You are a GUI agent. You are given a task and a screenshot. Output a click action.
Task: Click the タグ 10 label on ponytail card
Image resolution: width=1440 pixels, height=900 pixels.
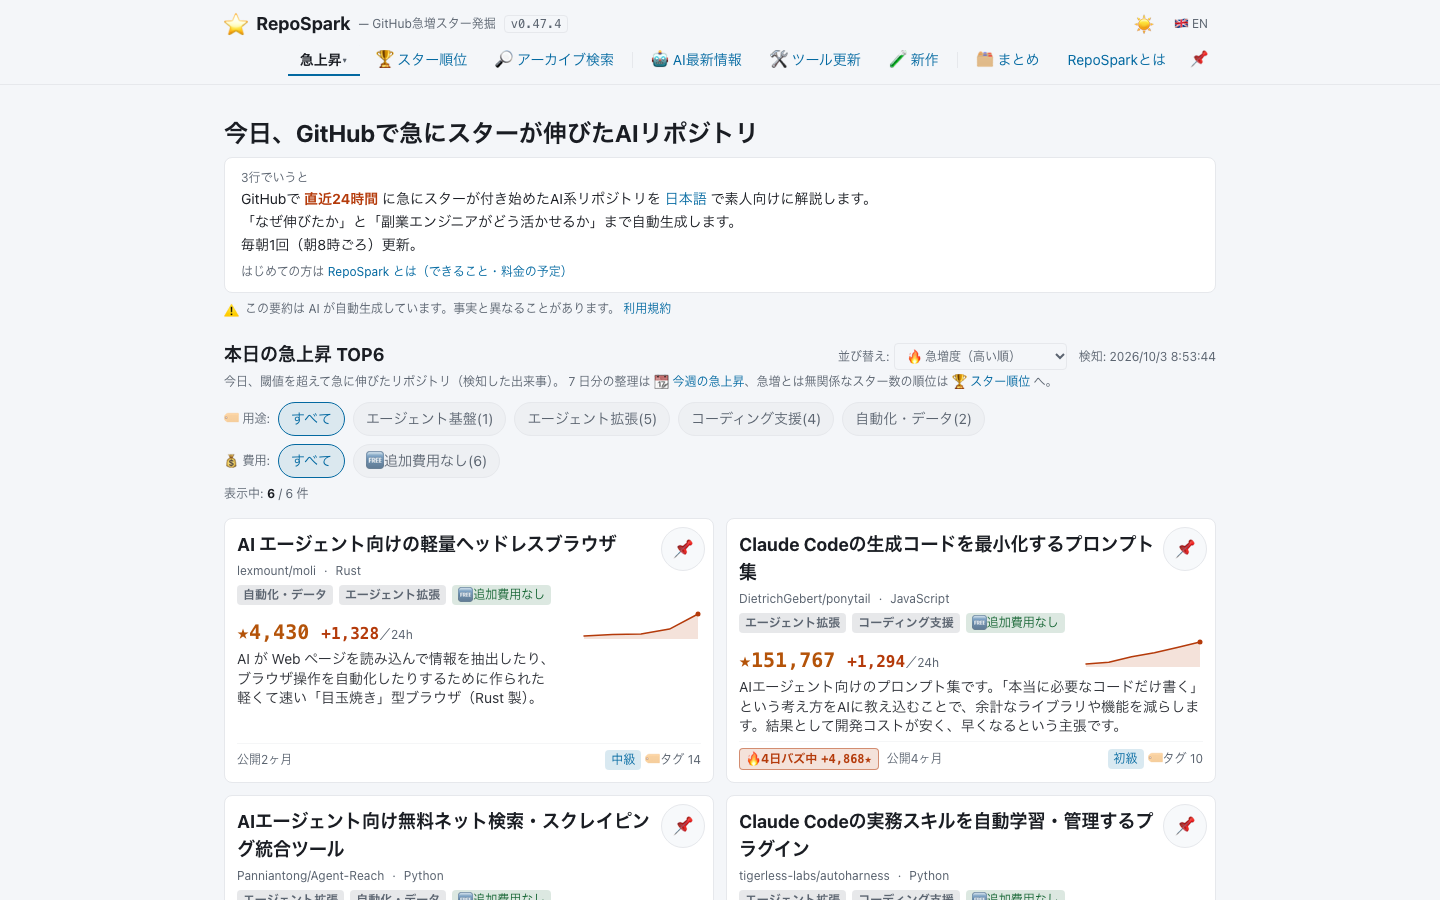[x=1175, y=759]
